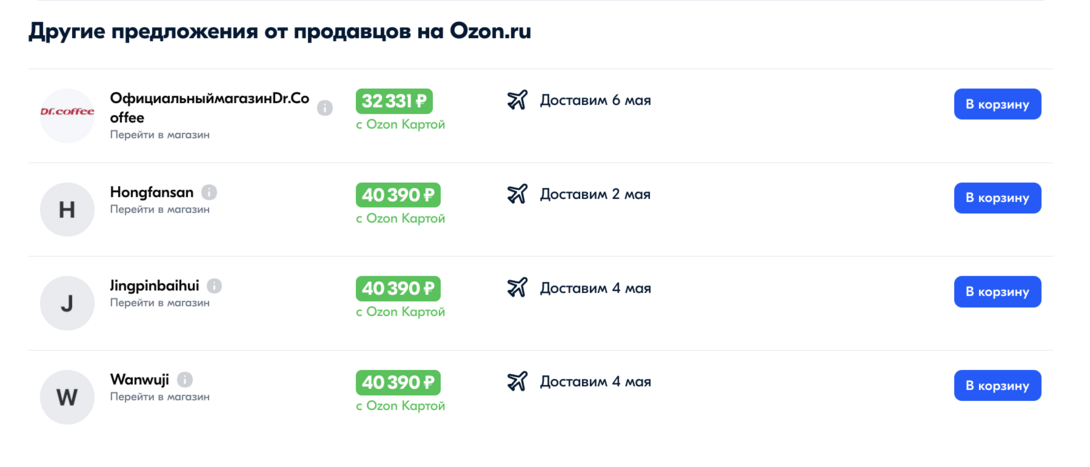
Task: Add Hongfansan offer to cart
Action: point(997,198)
